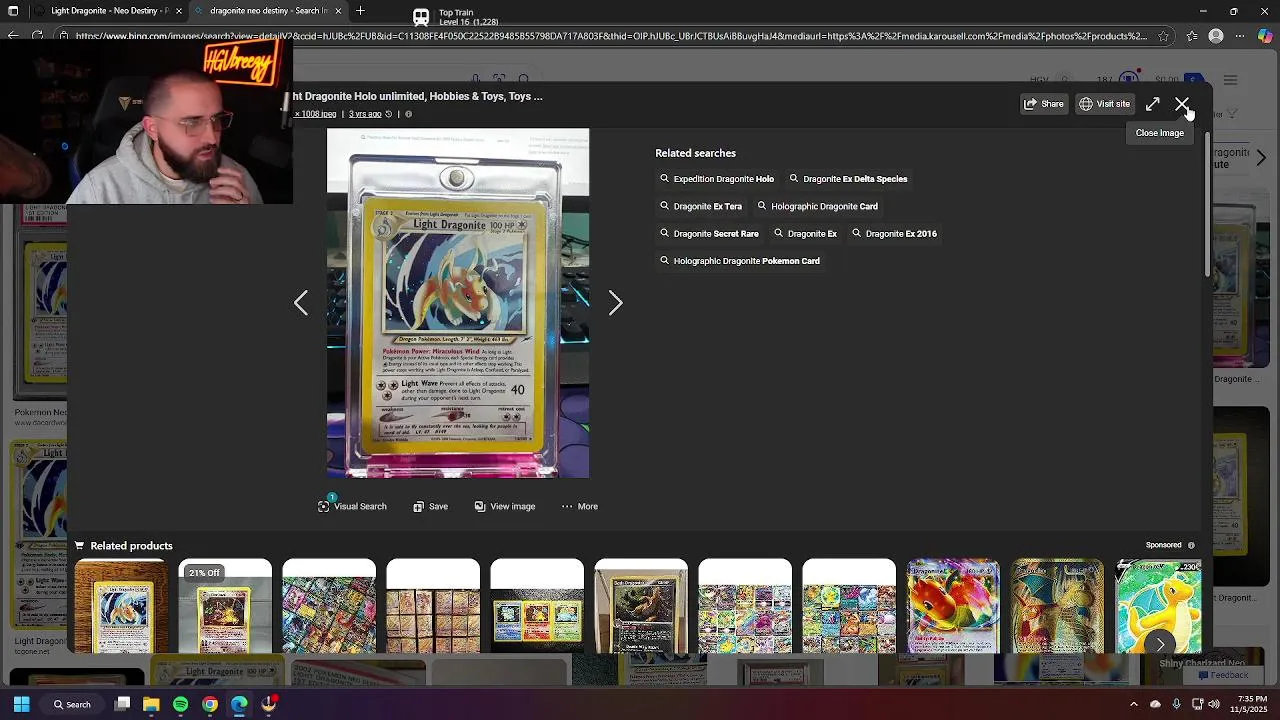Open the 21% Off related product
The width and height of the screenshot is (1280, 720).
tap(225, 606)
